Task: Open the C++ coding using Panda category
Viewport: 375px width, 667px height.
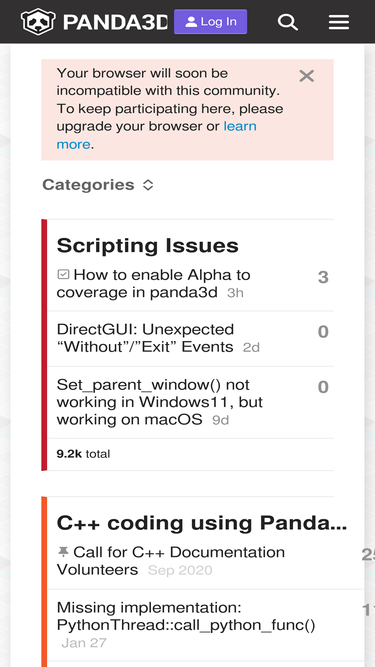Action: point(202,523)
